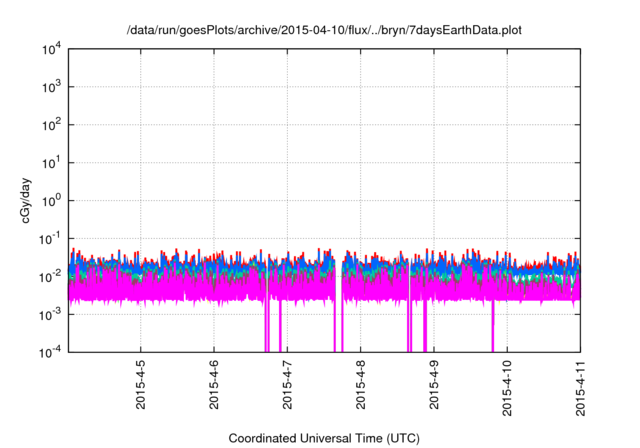
Task: Click the 2015-4-9 date tick label
Action: (x=434, y=385)
